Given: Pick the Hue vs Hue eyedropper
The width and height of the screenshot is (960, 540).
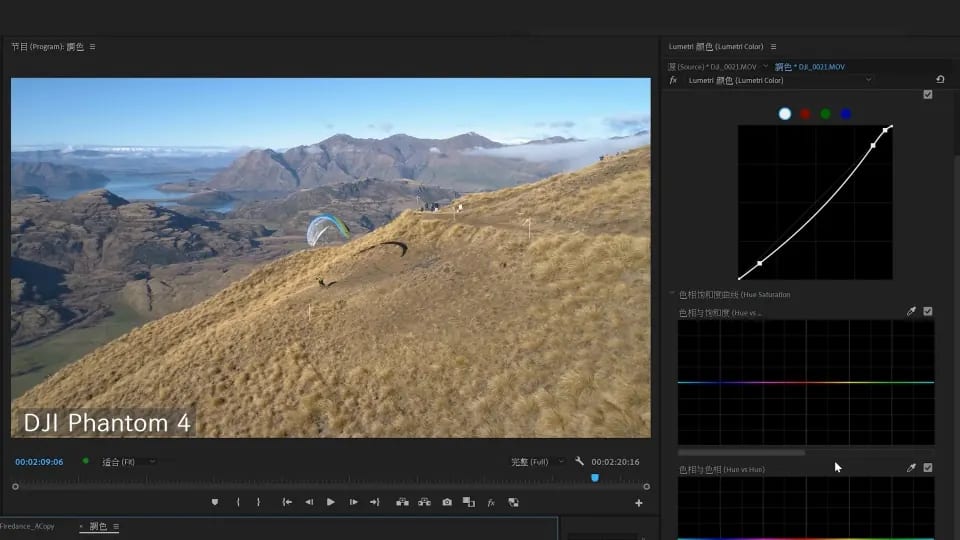Looking at the screenshot, I should coord(911,468).
